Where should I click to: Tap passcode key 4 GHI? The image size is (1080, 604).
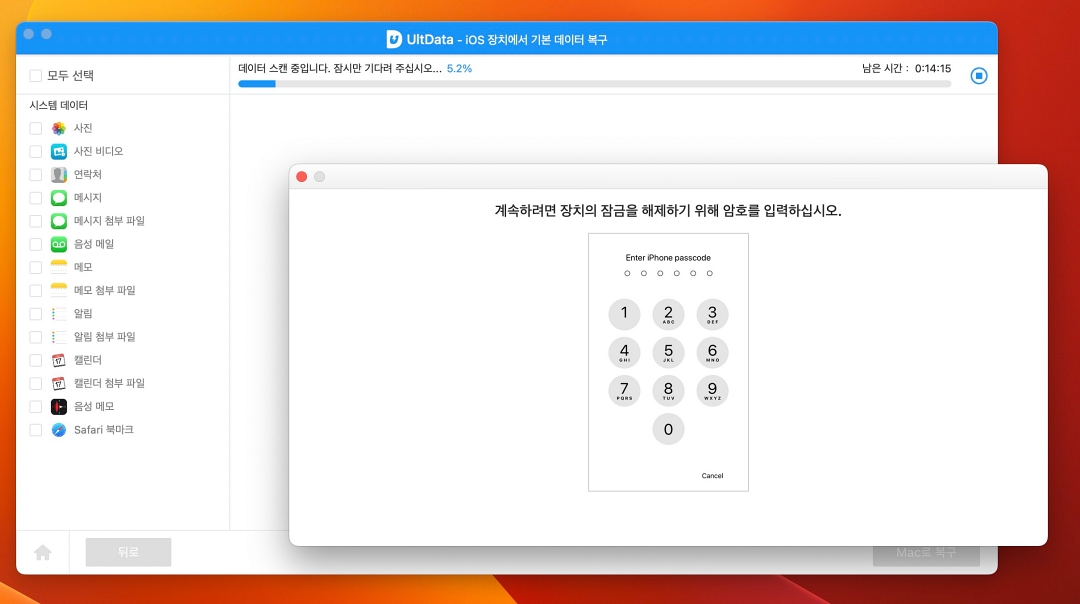point(624,353)
